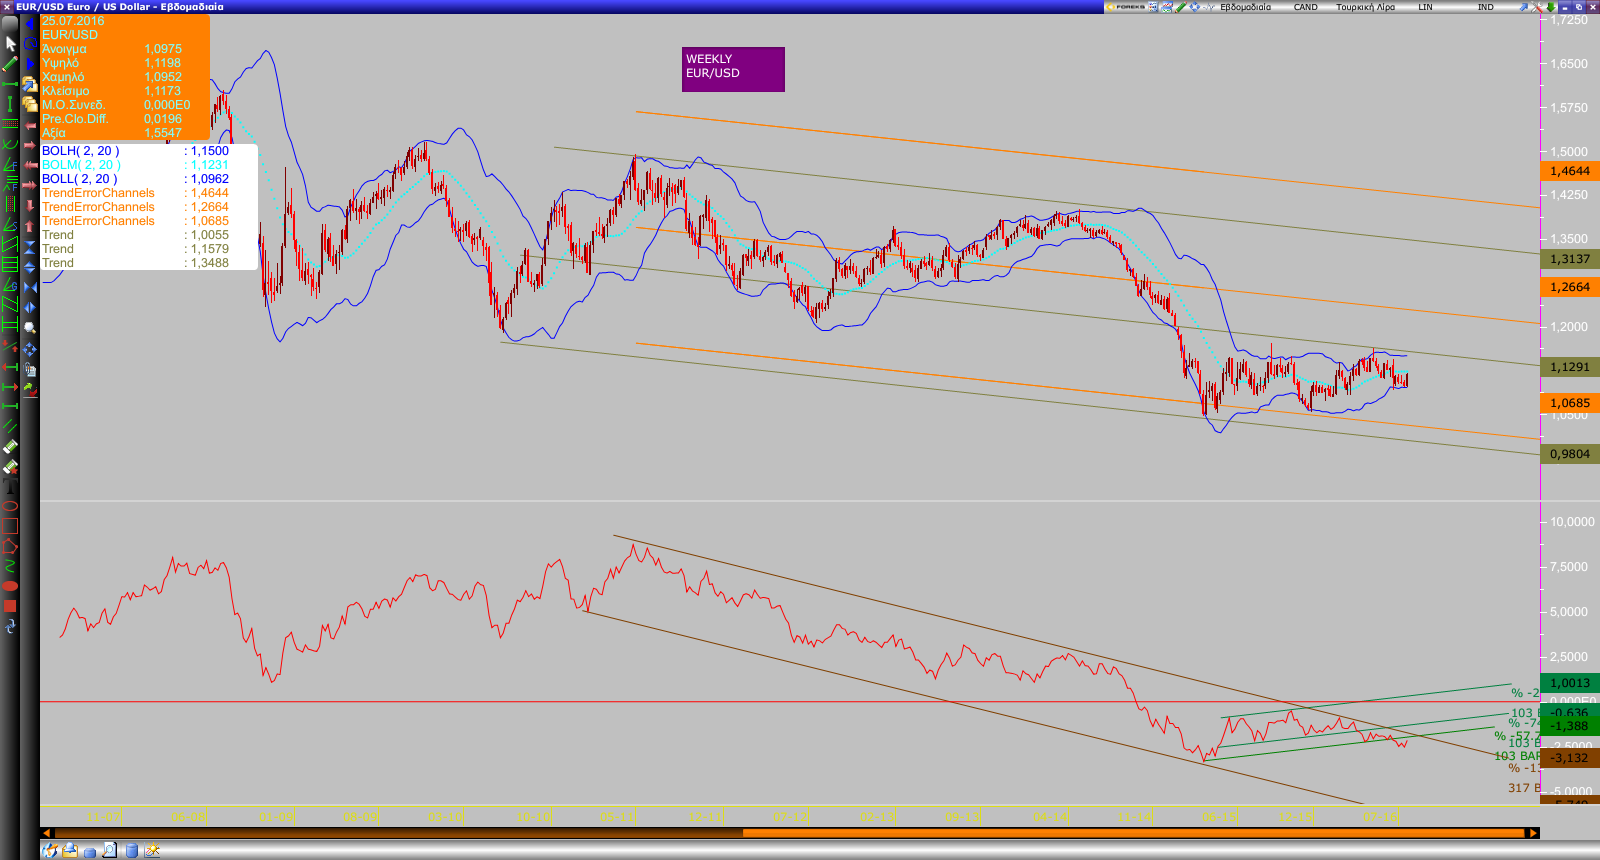Choose the hollow ellipse shape tool
The height and width of the screenshot is (860, 1600).
(x=11, y=506)
